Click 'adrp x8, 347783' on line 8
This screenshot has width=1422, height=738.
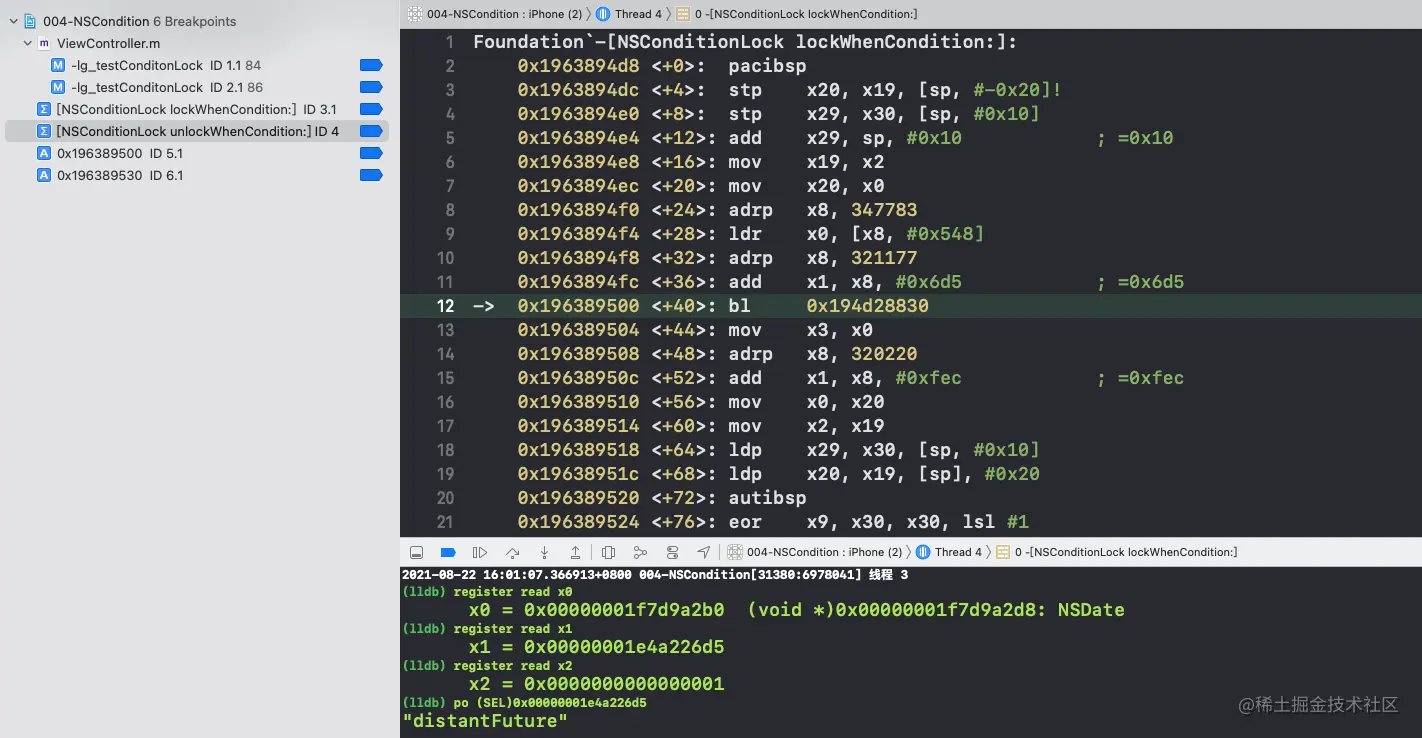click(822, 210)
